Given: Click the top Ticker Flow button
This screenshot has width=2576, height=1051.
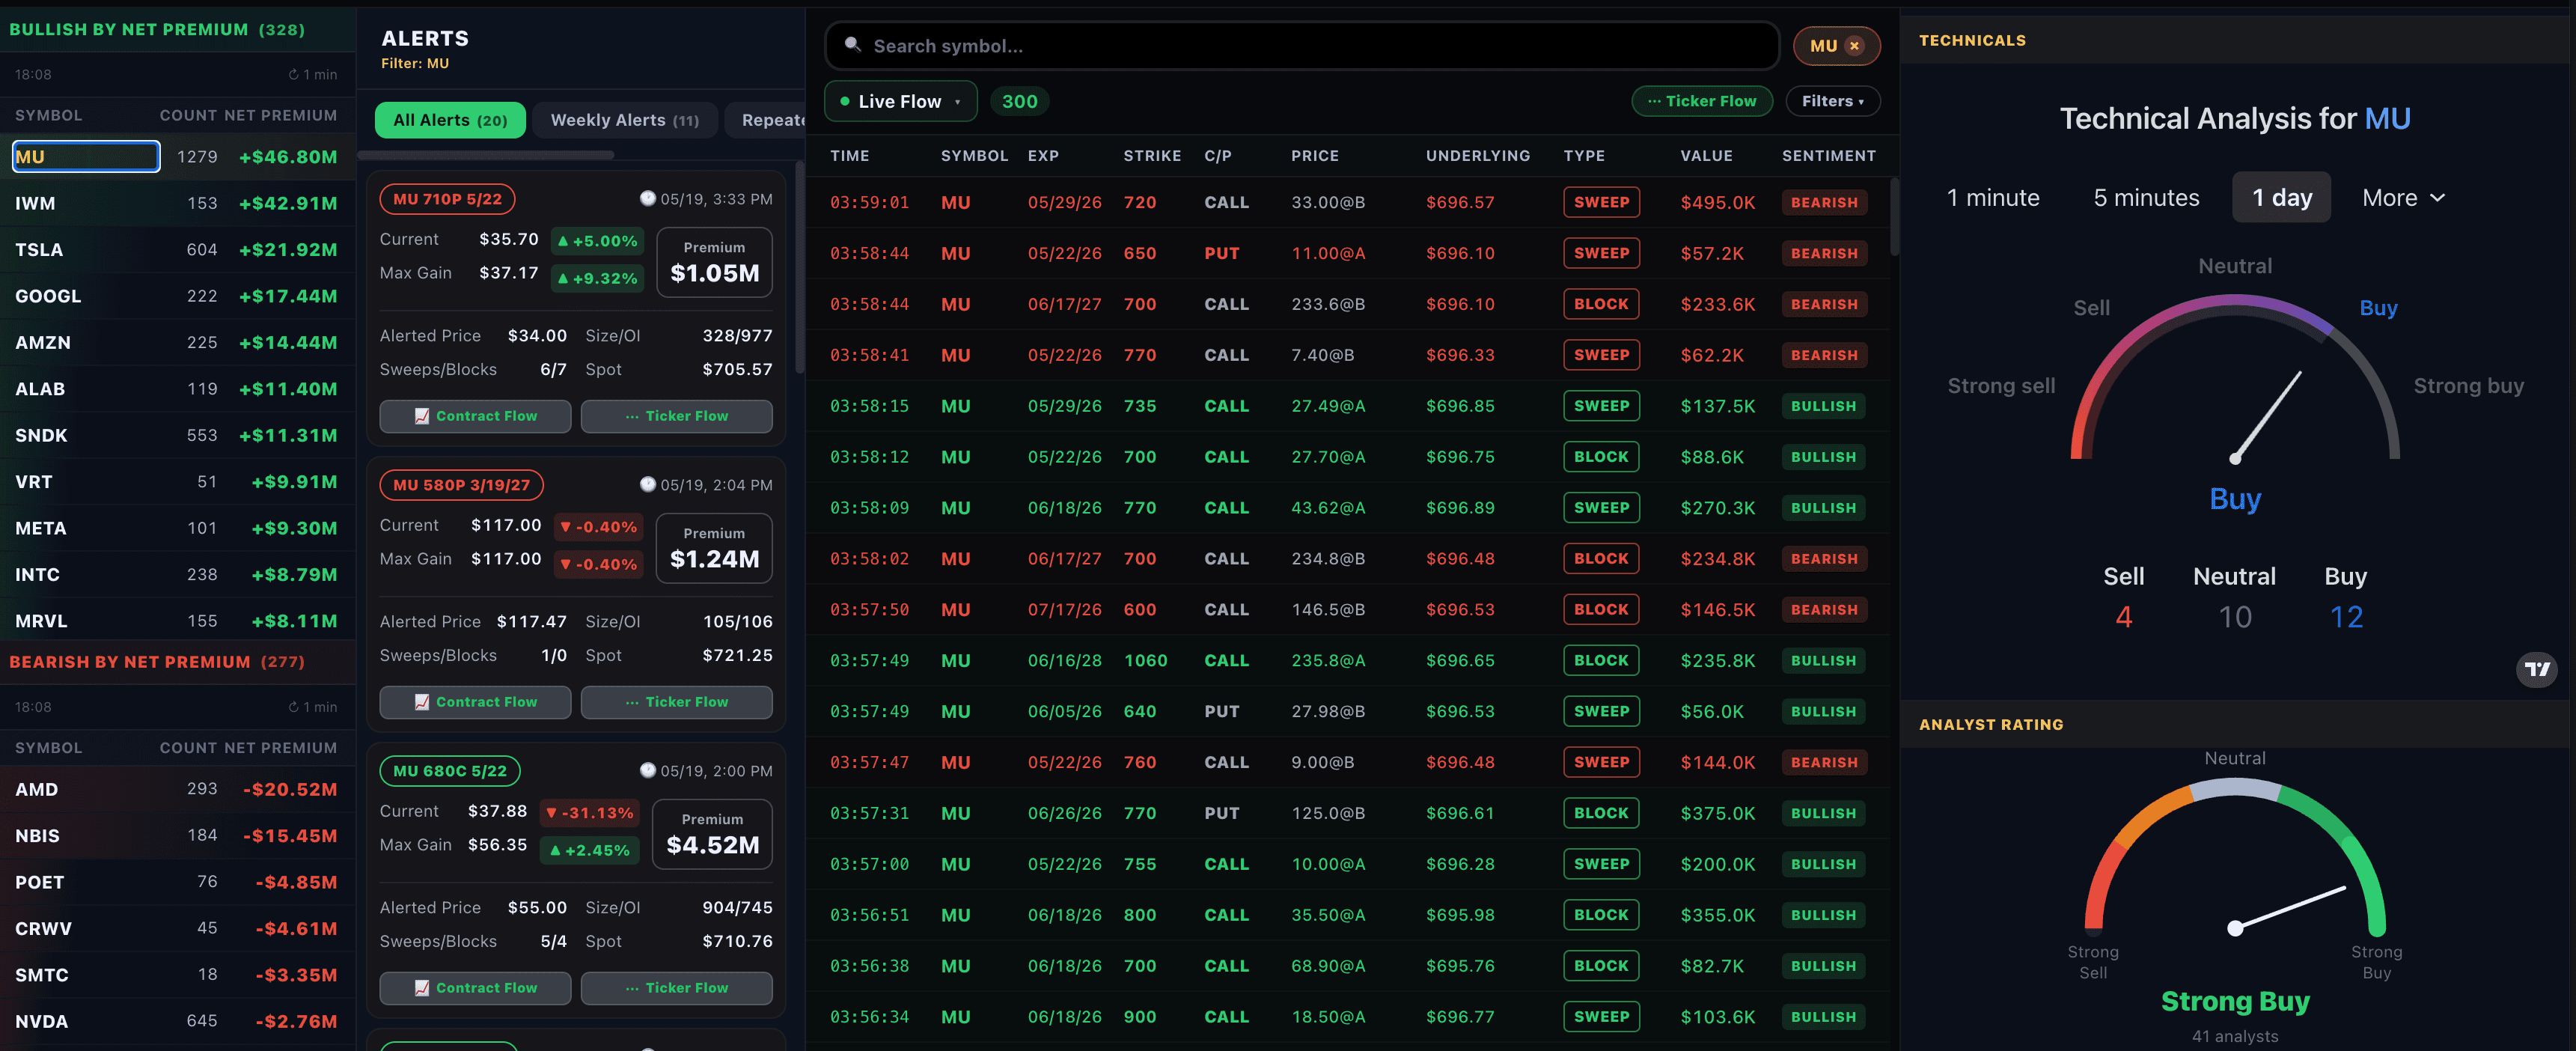Looking at the screenshot, I should pos(1701,101).
